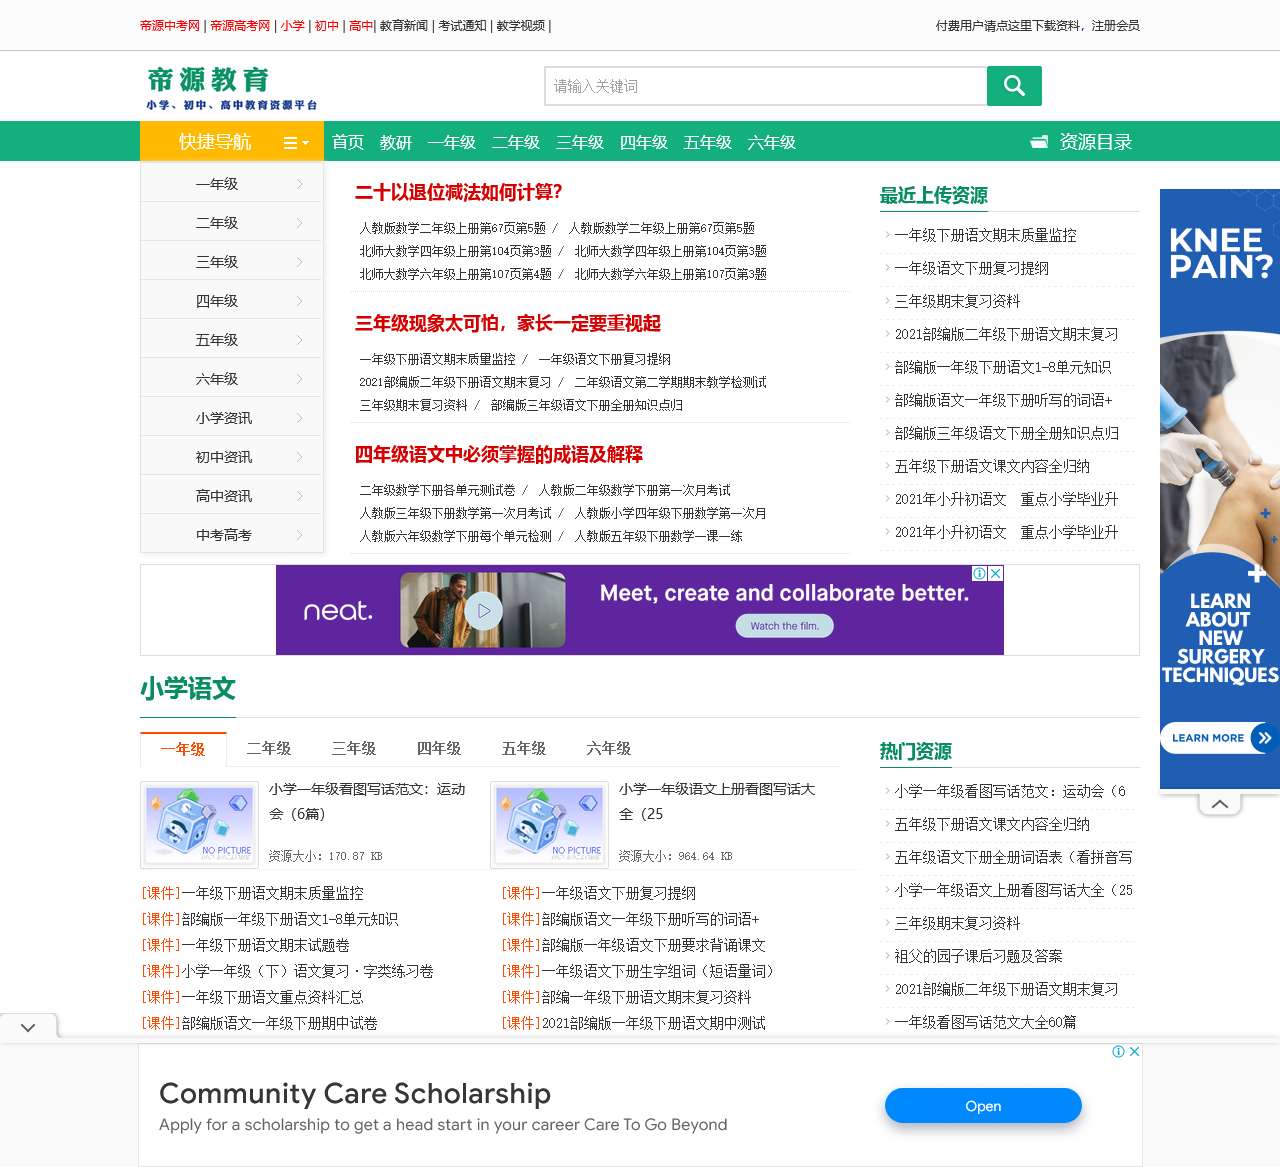Viewport: 1280px width, 1167px height.
Task: Open 人教版数学二年级上册第67页第5题 link
Action: (453, 228)
